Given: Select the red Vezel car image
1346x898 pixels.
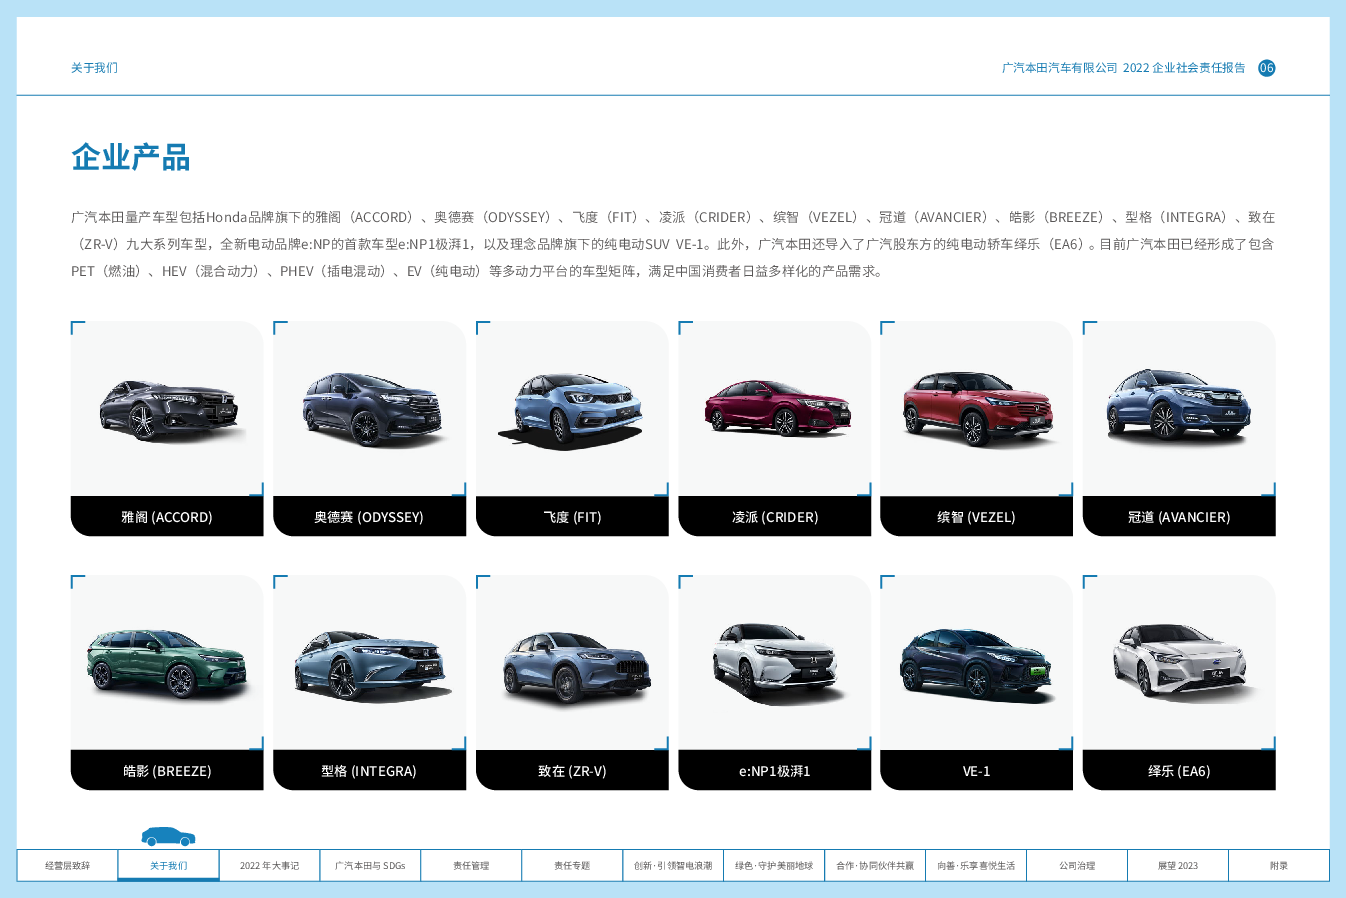Looking at the screenshot, I should (x=977, y=408).
